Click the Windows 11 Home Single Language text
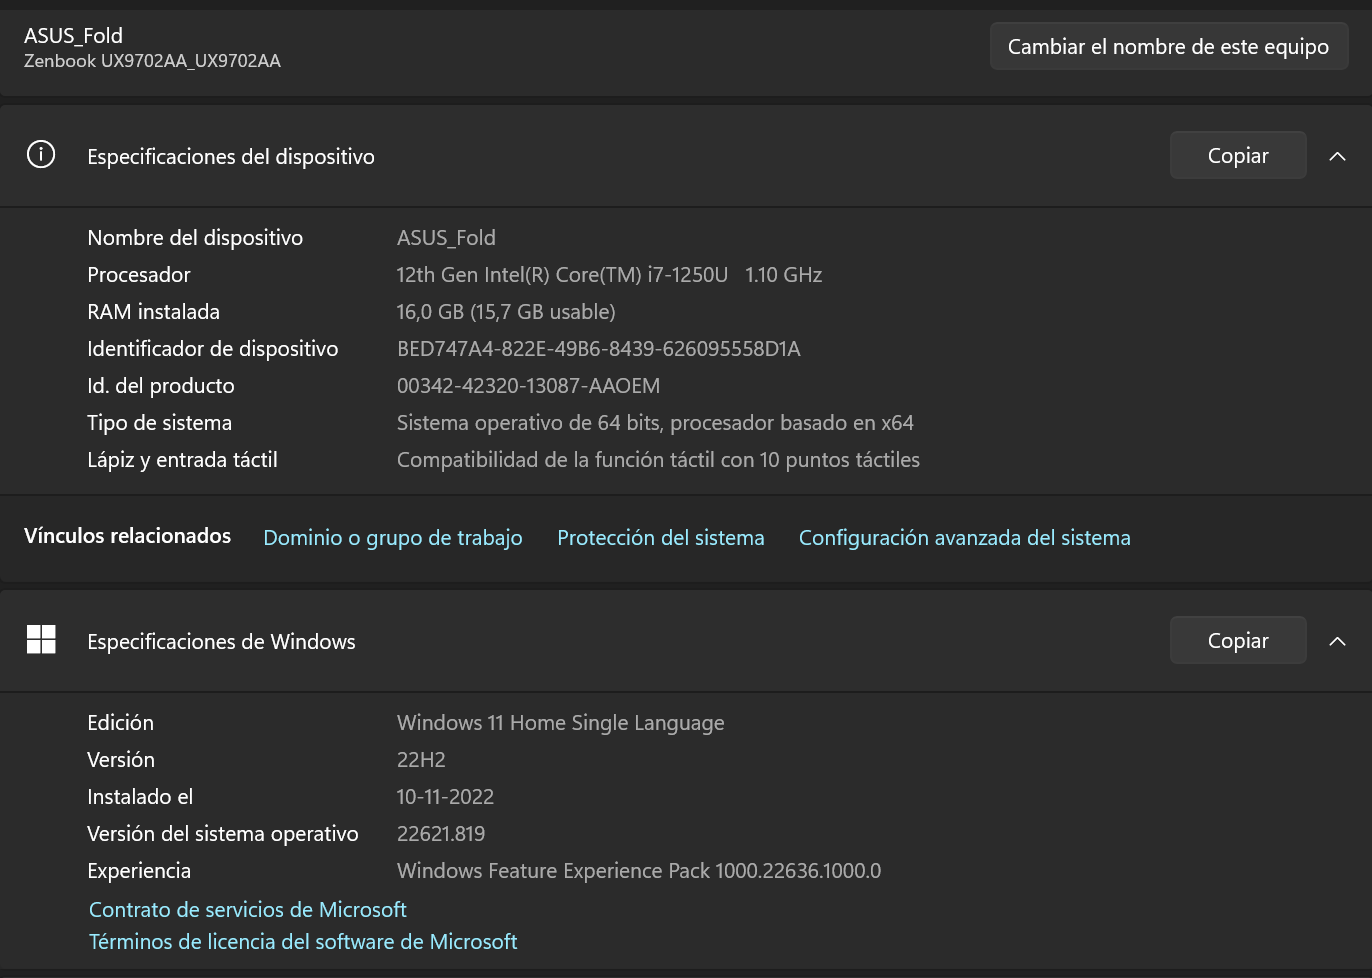This screenshot has height=978, width=1372. point(560,723)
